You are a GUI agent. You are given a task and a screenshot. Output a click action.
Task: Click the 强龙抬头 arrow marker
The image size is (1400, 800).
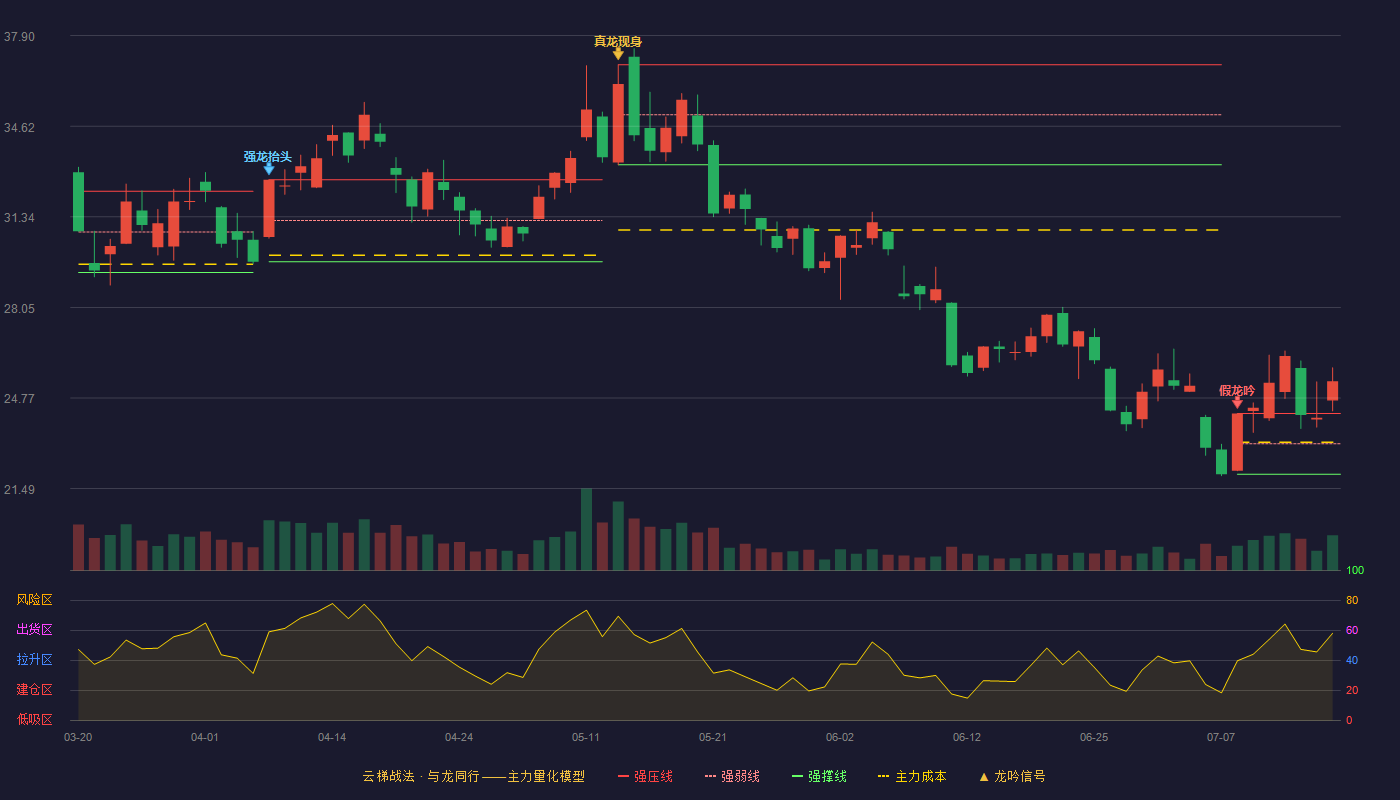268,168
